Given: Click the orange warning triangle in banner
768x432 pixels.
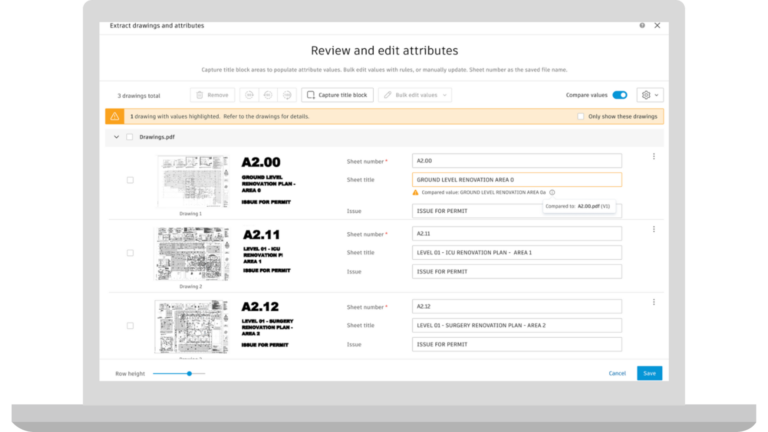Looking at the screenshot, I should click(x=115, y=117).
